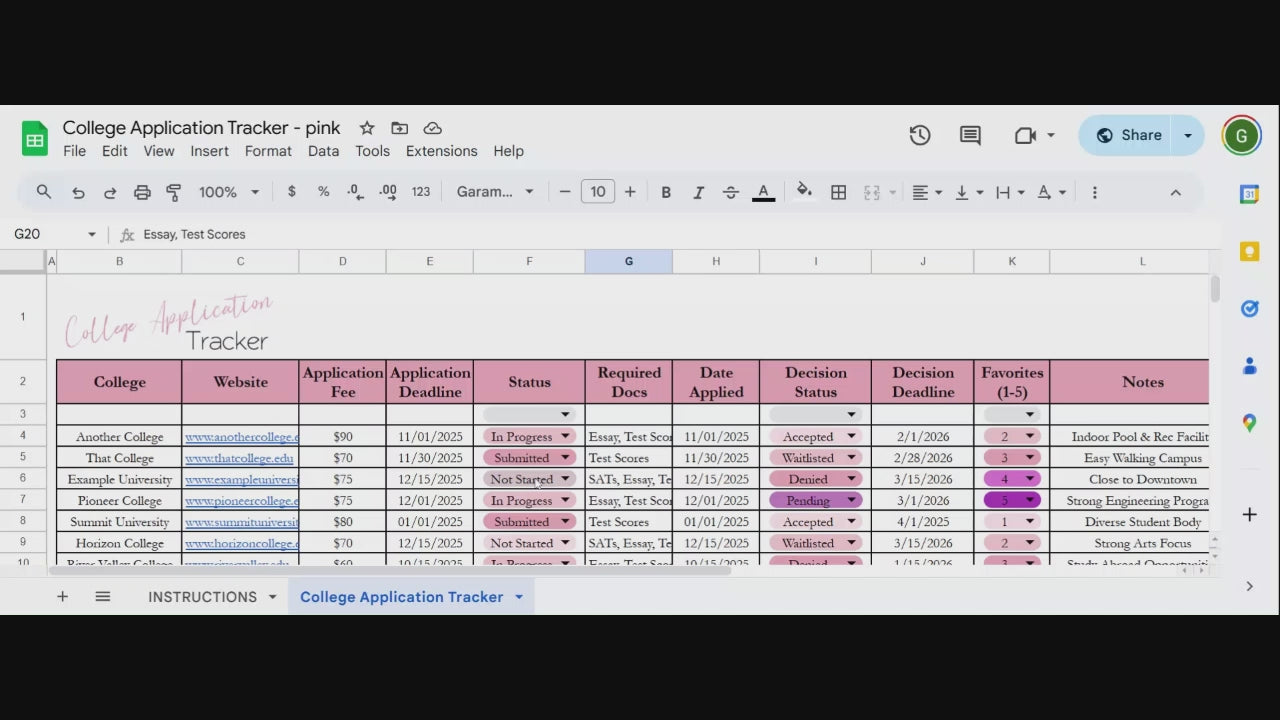Click the borders icon in toolbar
The width and height of the screenshot is (1280, 720).
(839, 192)
